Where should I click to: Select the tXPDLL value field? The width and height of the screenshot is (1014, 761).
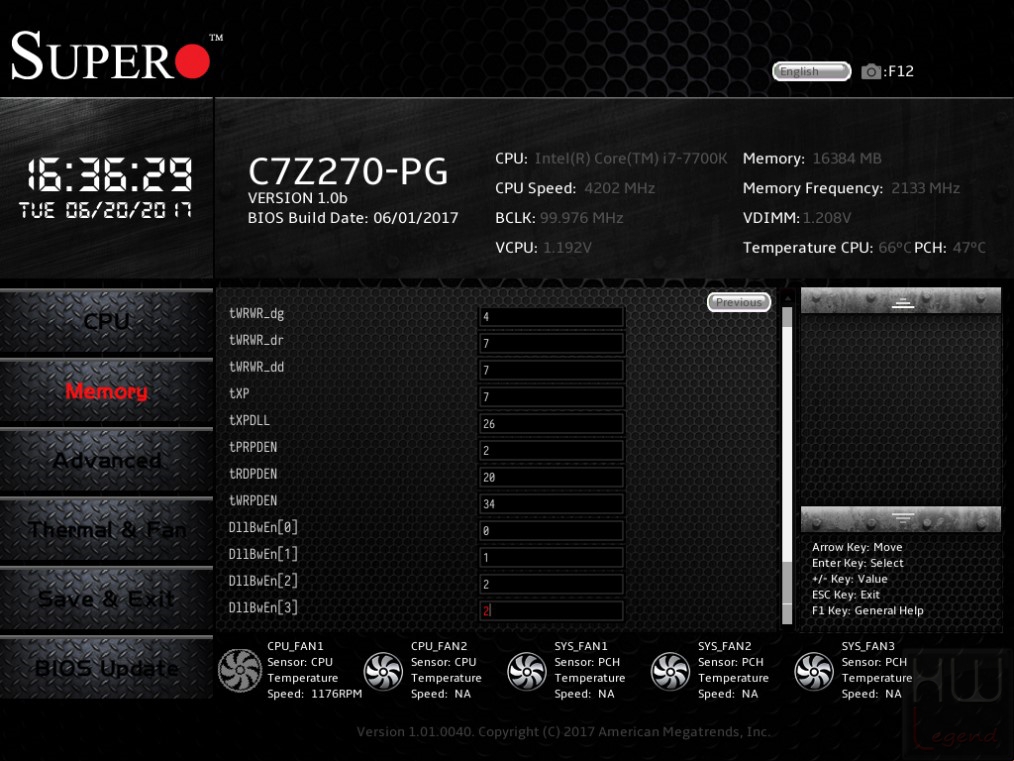click(x=551, y=423)
